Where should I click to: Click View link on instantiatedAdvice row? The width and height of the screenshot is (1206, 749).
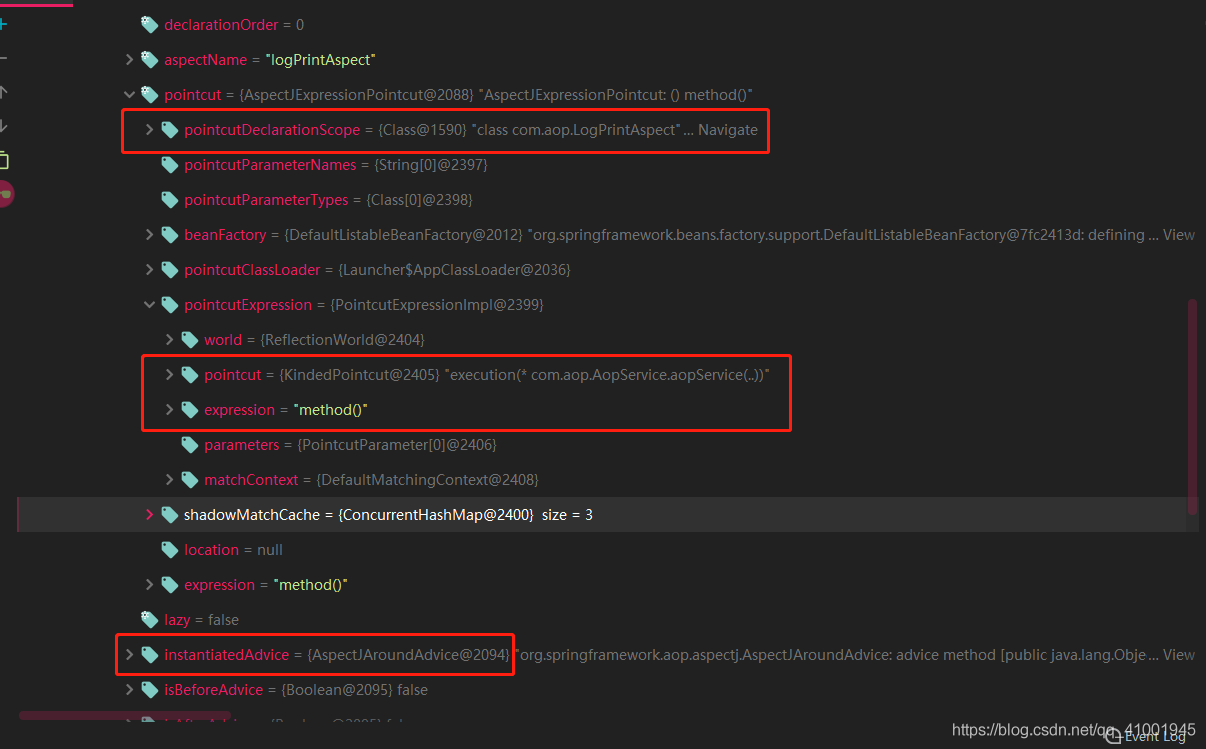1179,655
